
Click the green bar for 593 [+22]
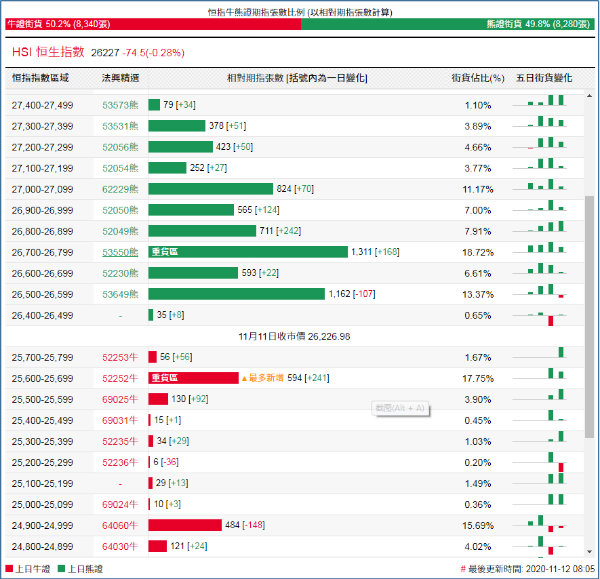point(193,273)
